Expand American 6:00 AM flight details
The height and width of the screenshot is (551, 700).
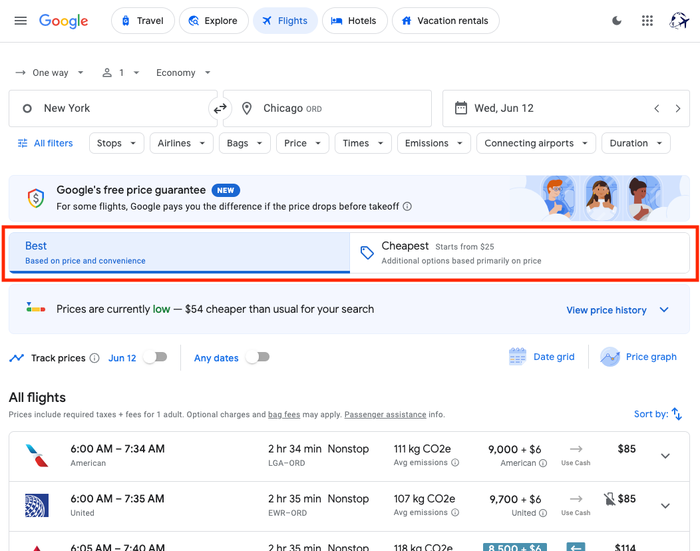(665, 456)
